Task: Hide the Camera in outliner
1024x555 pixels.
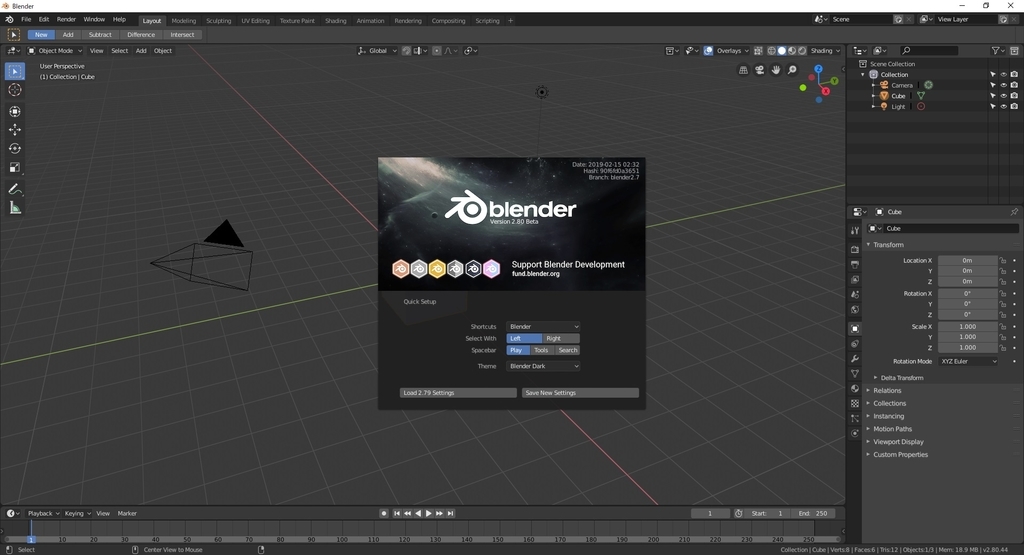Action: pyautogui.click(x=1004, y=85)
